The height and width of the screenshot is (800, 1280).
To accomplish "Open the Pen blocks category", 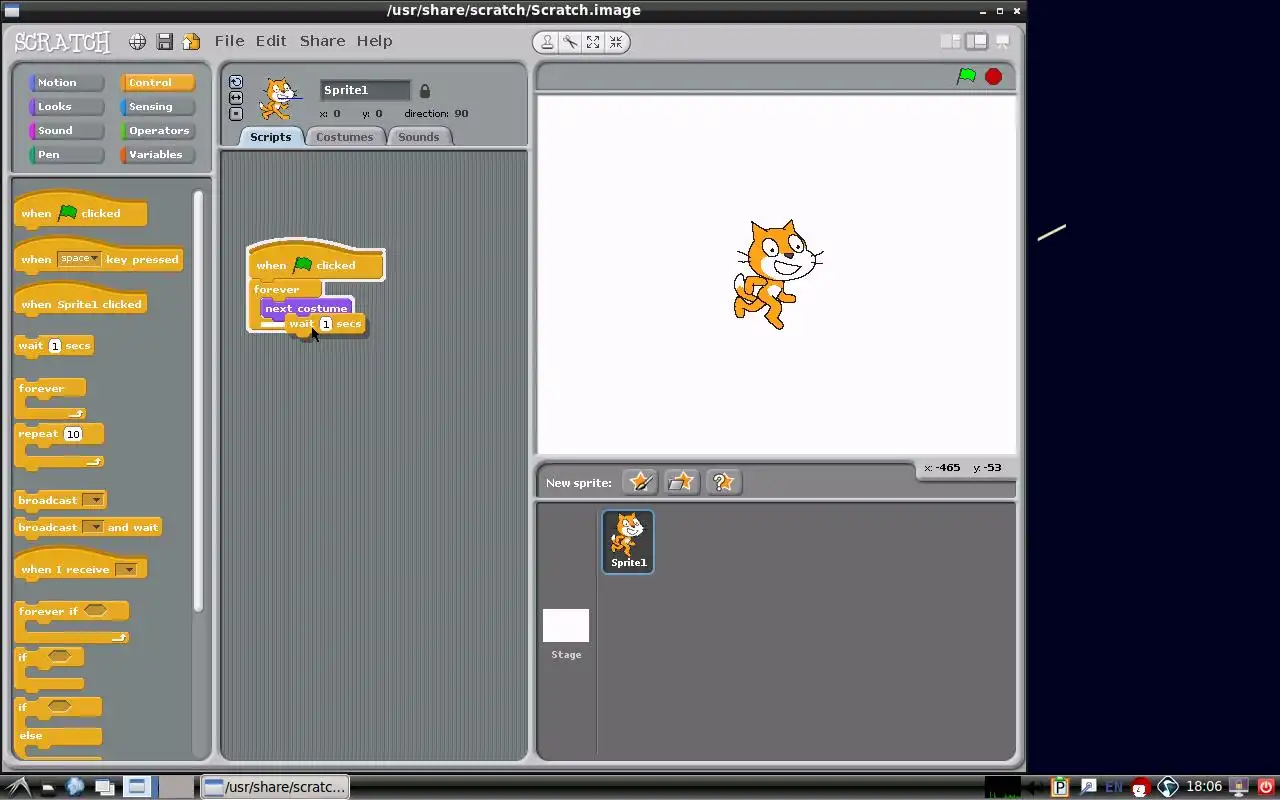I will tap(66, 155).
